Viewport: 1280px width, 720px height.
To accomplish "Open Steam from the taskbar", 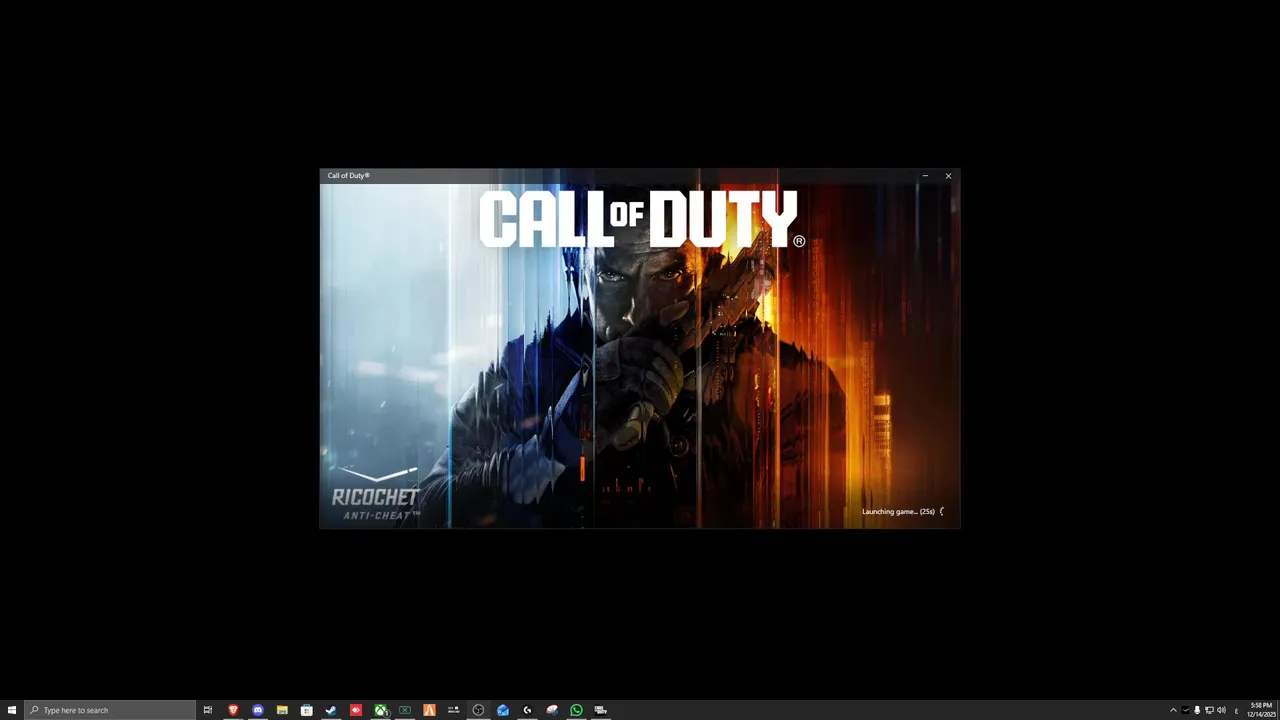I will click(331, 710).
